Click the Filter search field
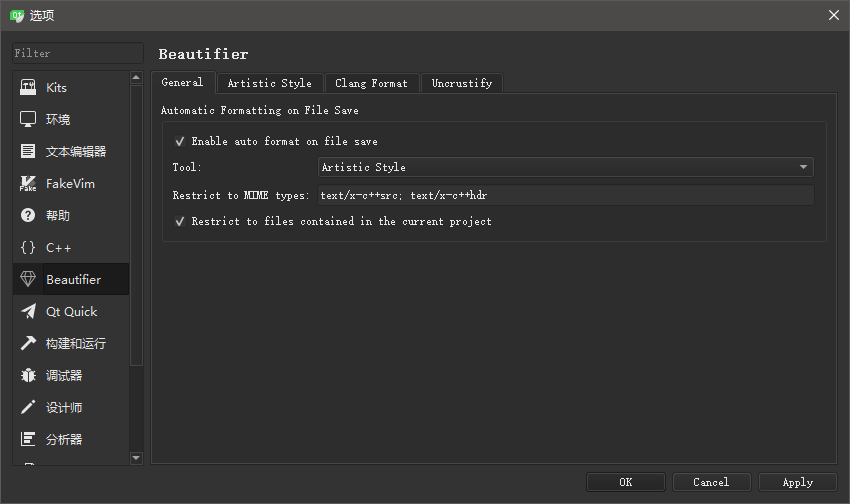 tap(77, 53)
